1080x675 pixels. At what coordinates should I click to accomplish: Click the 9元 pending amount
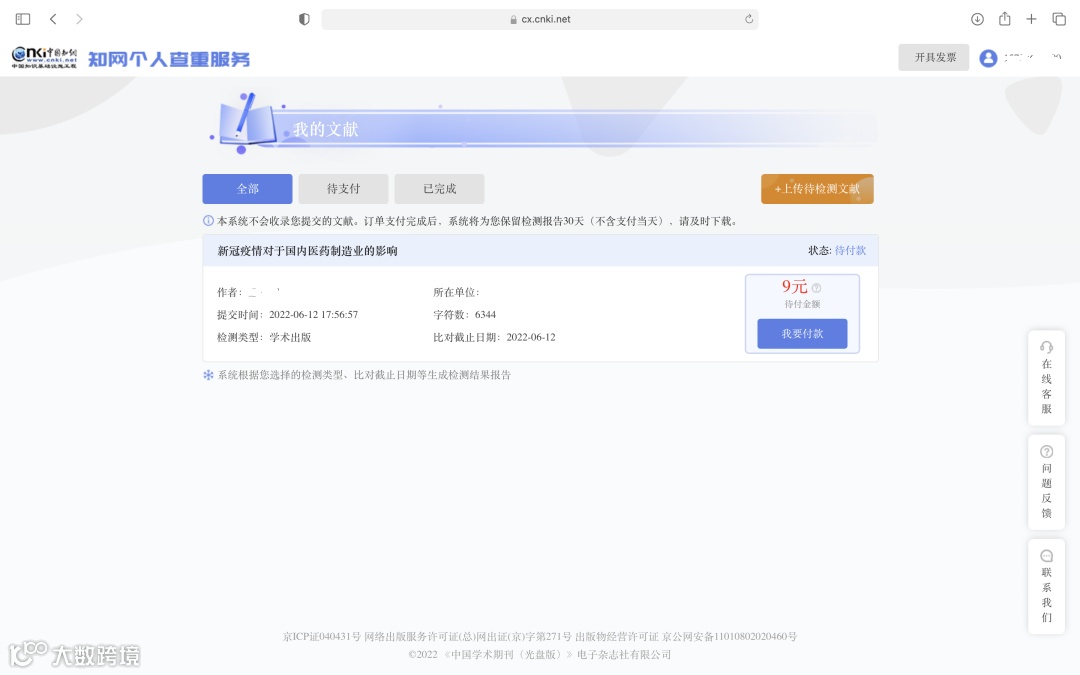click(x=794, y=287)
